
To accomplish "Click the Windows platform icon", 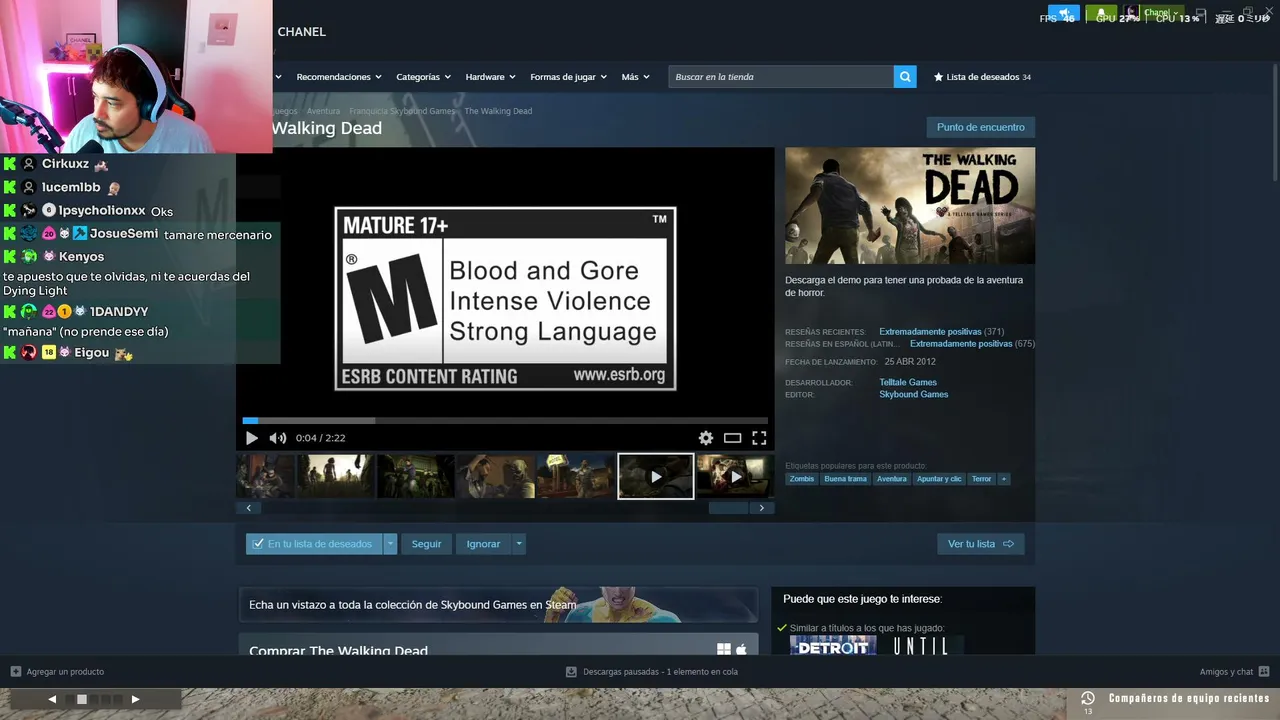I will click(724, 650).
